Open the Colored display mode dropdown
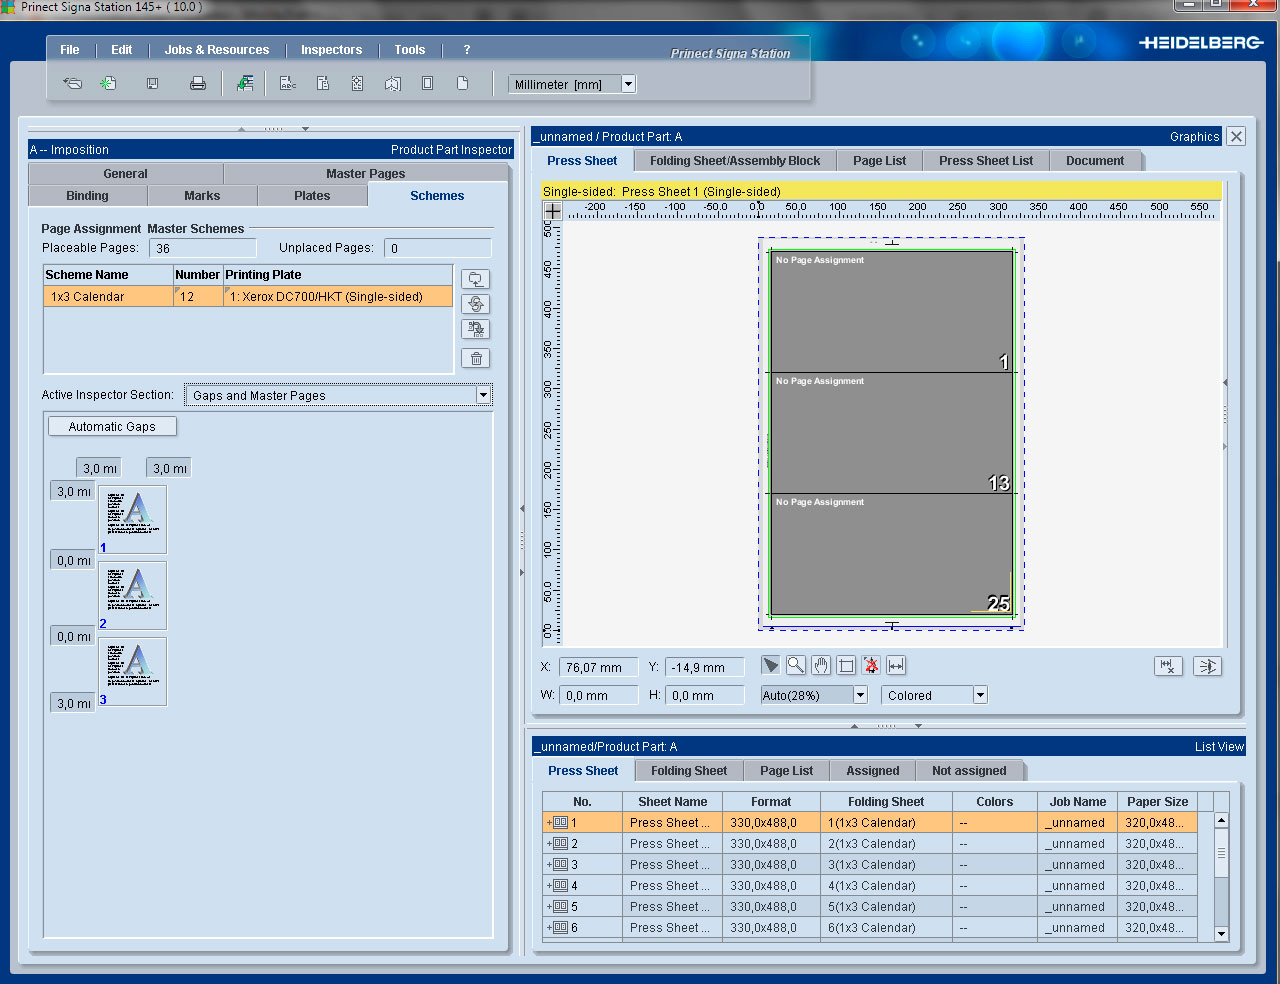1280x984 pixels. pyautogui.click(x=980, y=695)
